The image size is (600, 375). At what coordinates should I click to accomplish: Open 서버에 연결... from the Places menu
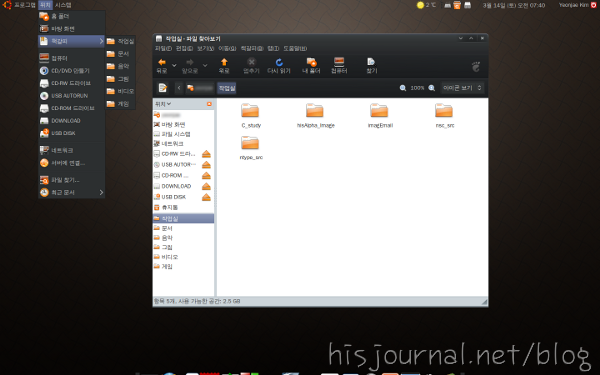point(72,163)
